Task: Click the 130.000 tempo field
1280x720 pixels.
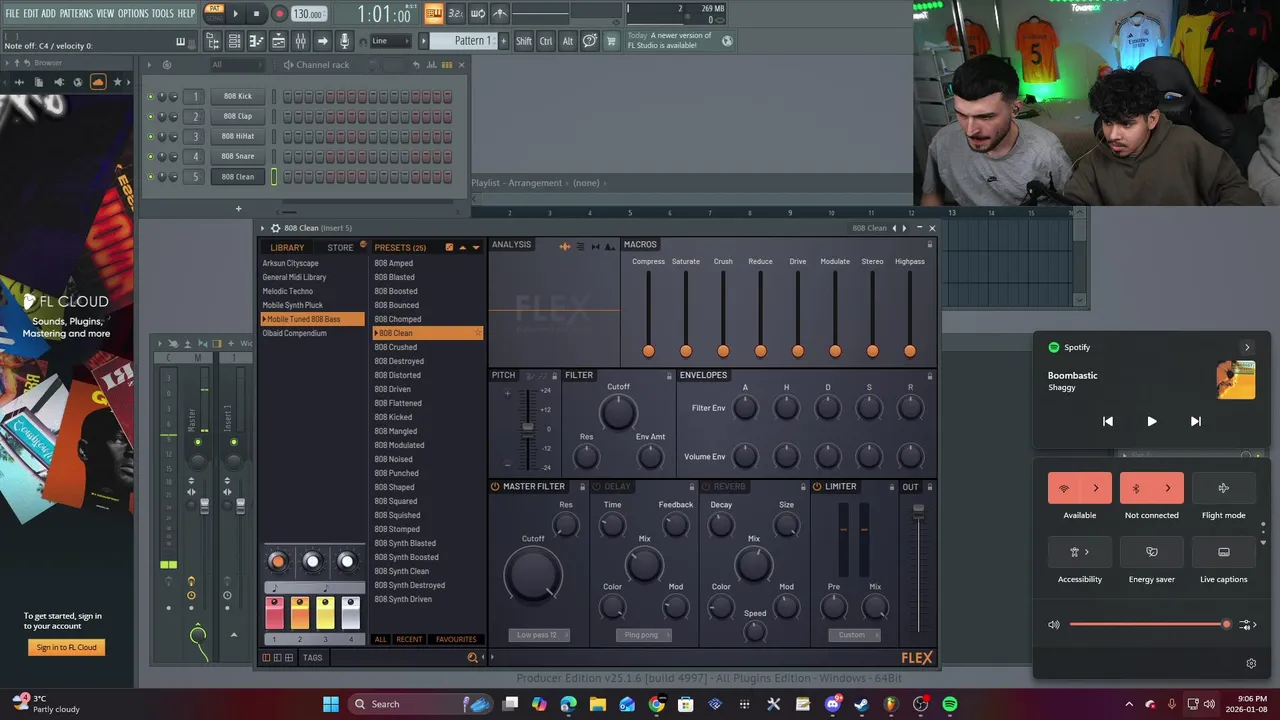Action: (308, 14)
